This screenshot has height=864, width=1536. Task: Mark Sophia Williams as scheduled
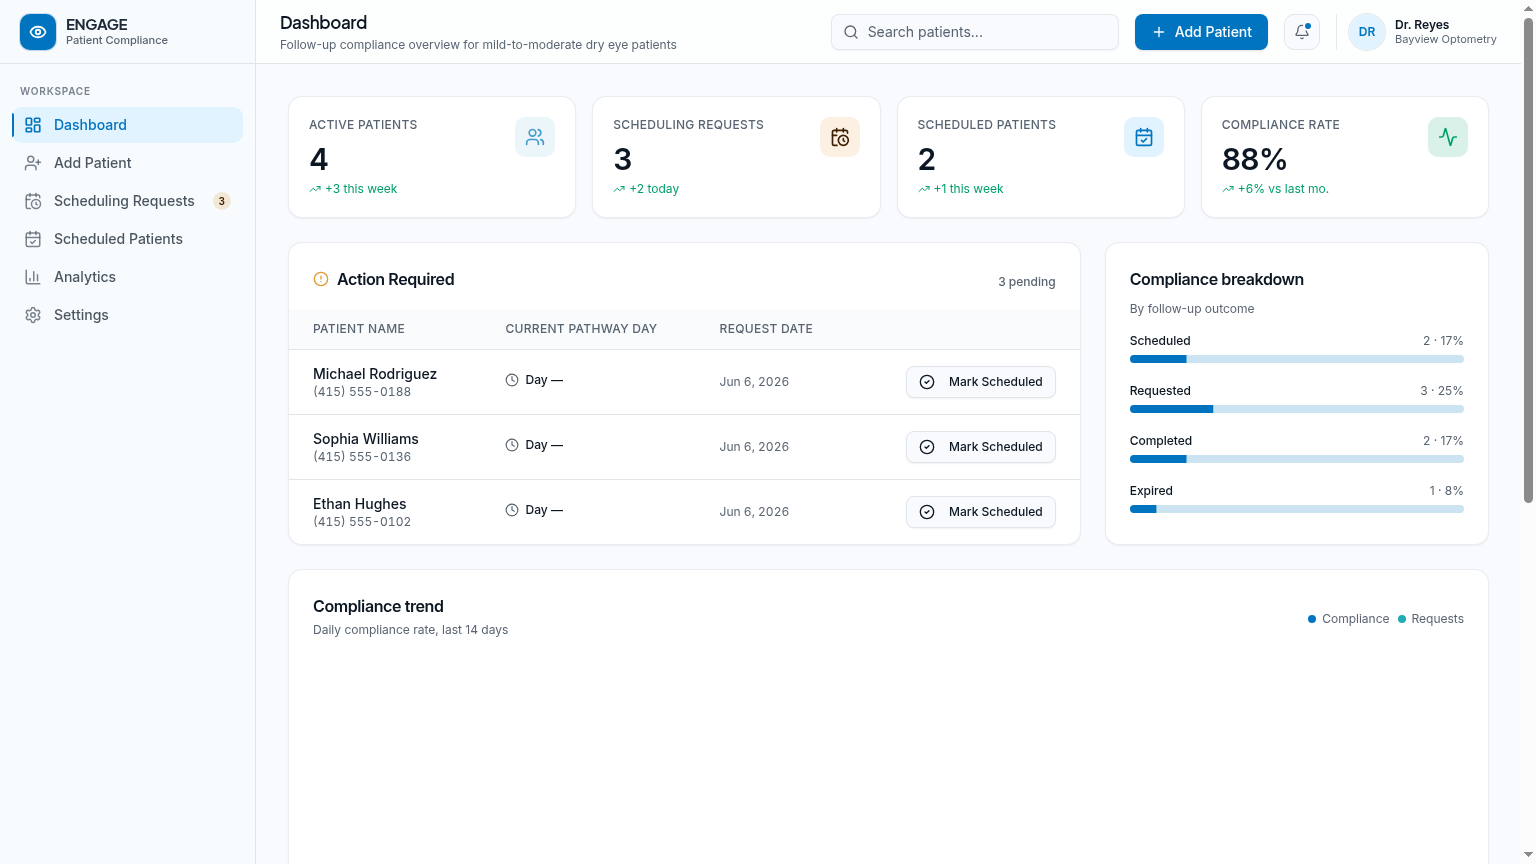click(981, 447)
